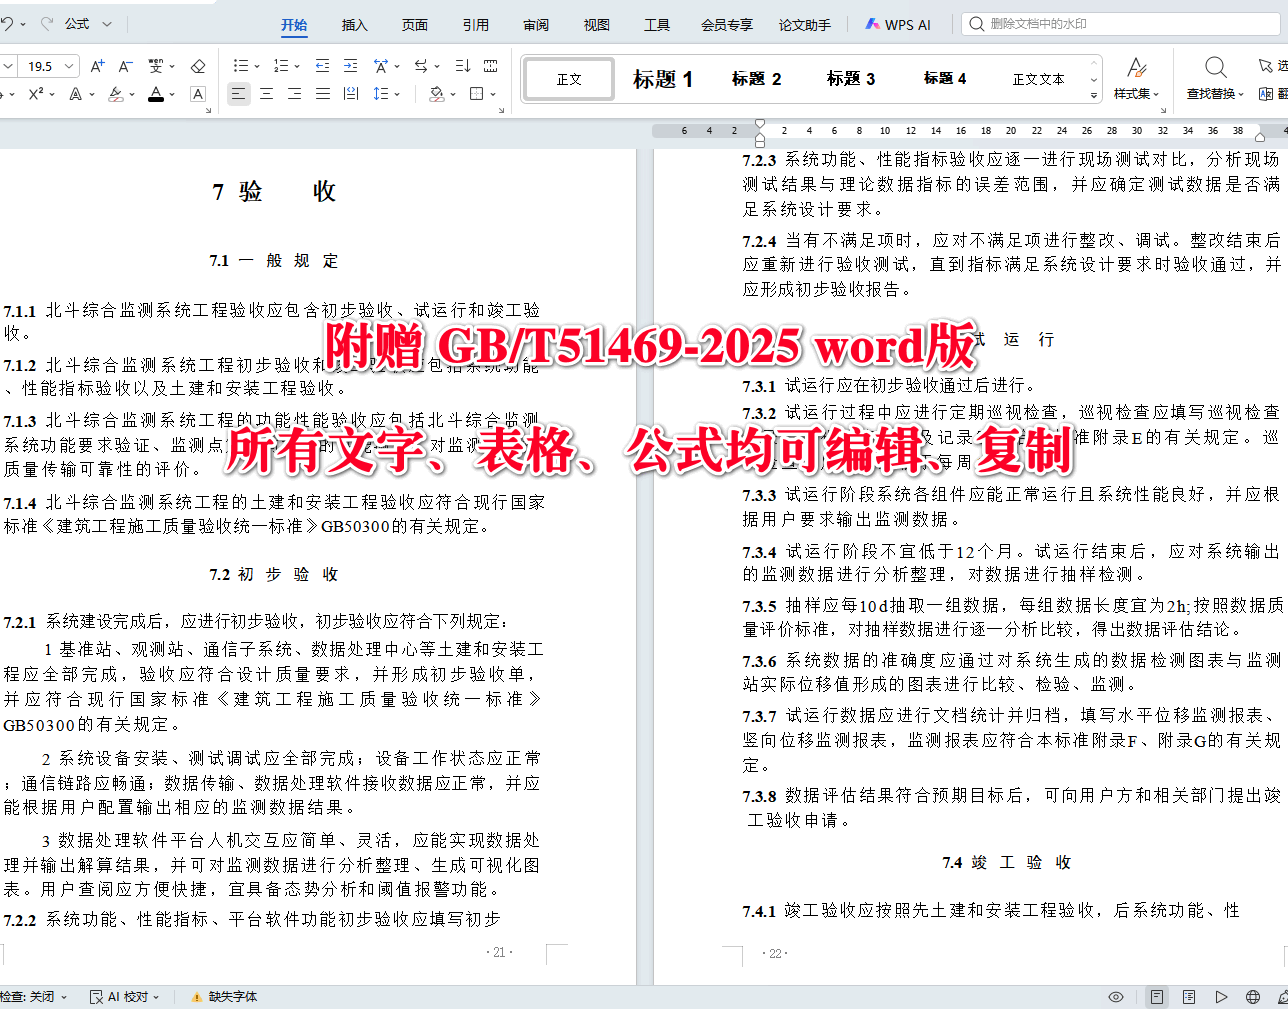This screenshot has width=1288, height=1009.
Task: Open 查找替换 find and replace
Action: tap(1215, 78)
